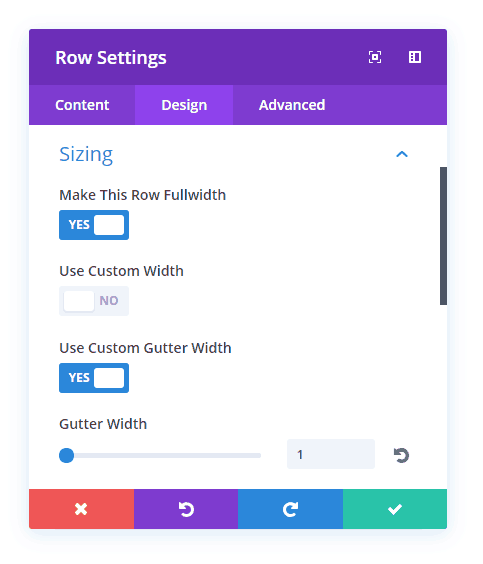The width and height of the screenshot is (483, 564).
Task: Select the Design tab
Action: pos(184,105)
